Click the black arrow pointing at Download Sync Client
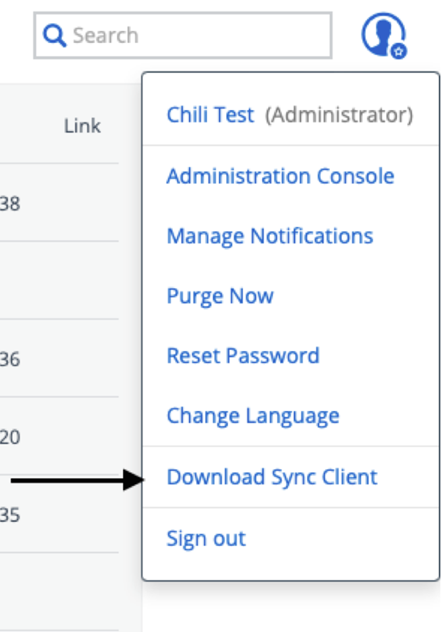This screenshot has height=632, width=448. pyautogui.click(x=77, y=480)
